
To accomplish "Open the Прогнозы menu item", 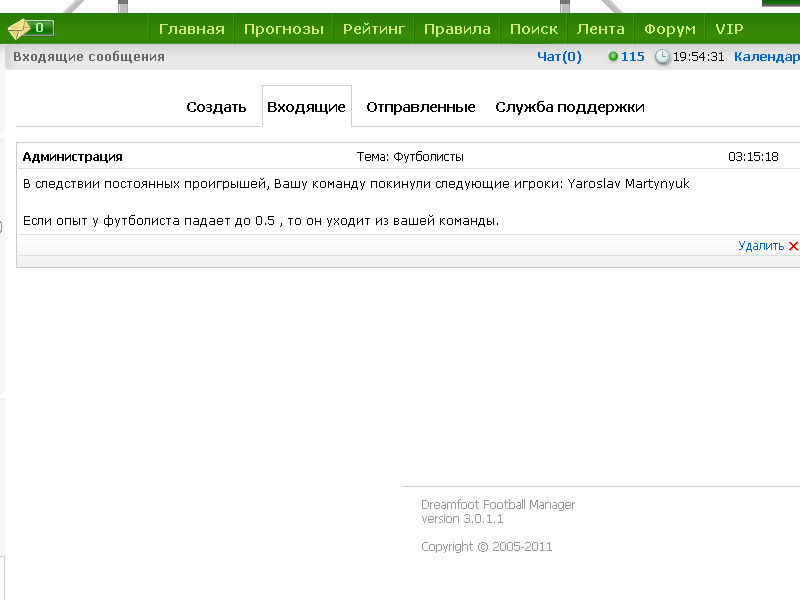I will click(284, 29).
